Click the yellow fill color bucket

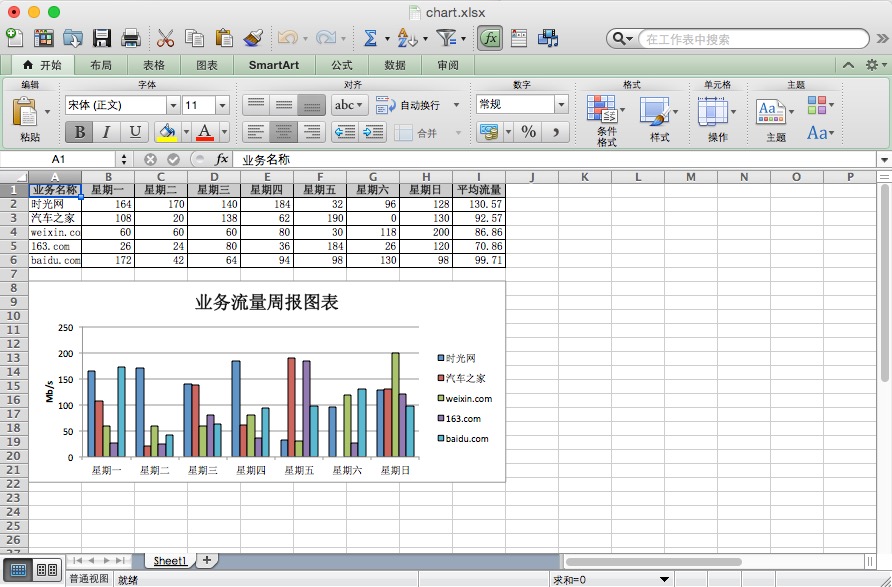166,132
